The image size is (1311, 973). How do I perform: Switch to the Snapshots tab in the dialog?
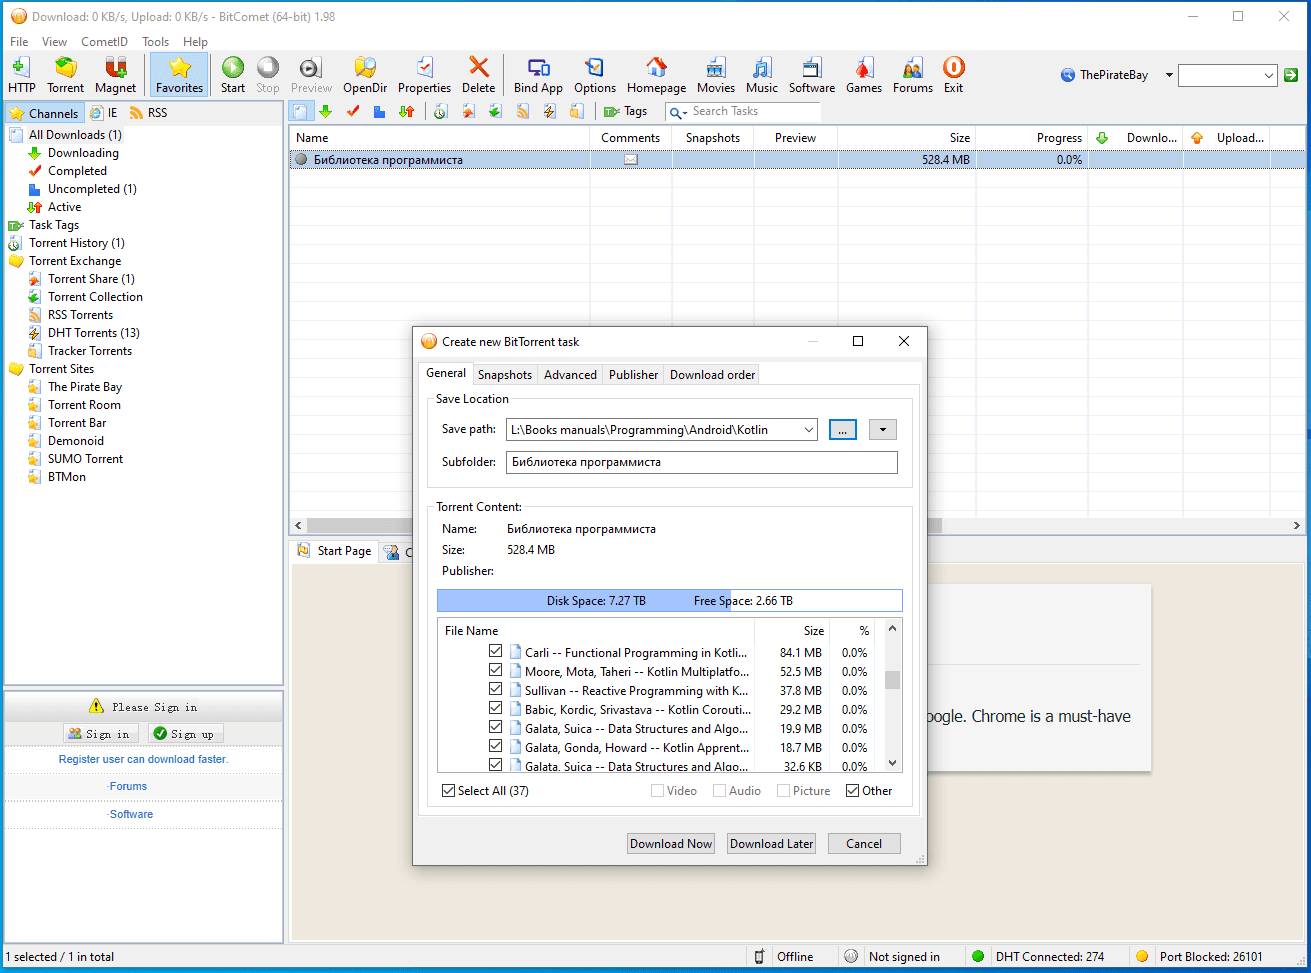pos(505,374)
